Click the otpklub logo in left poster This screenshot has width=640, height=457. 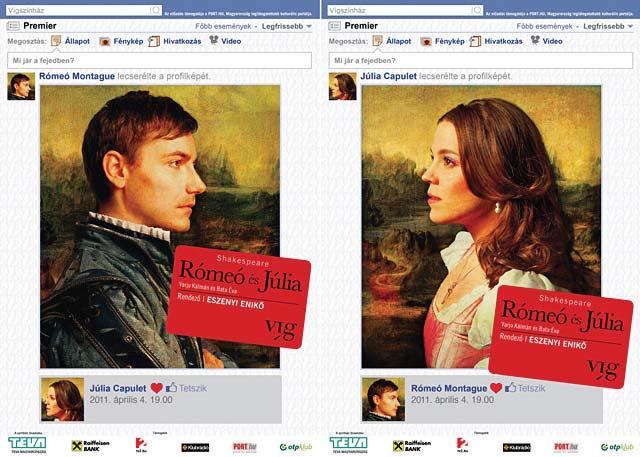point(296,447)
